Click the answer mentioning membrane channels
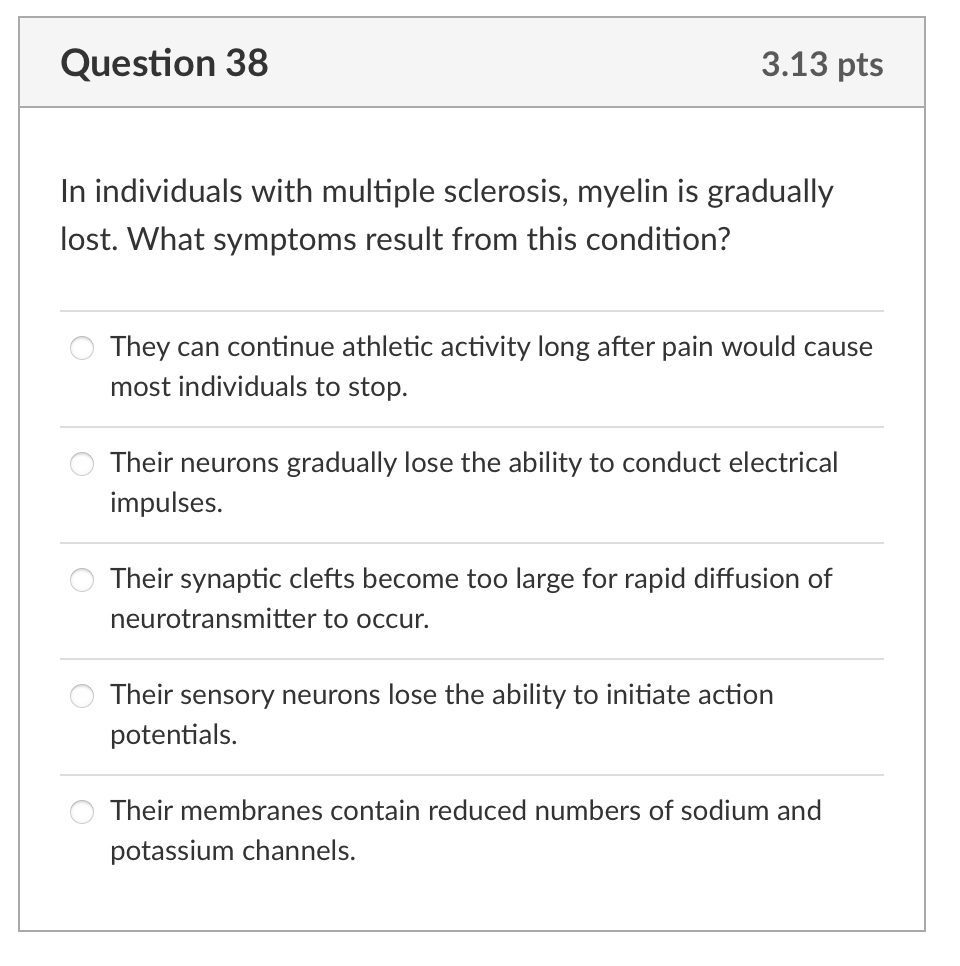 point(465,830)
